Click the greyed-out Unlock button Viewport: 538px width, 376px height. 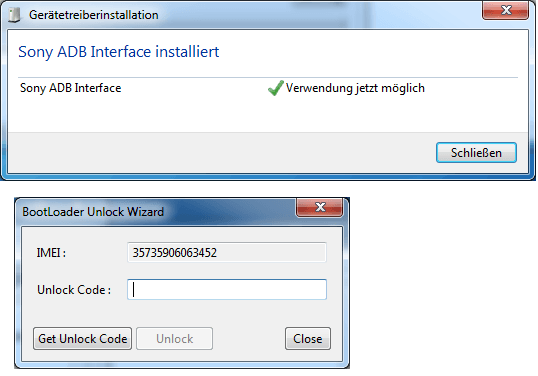click(174, 339)
